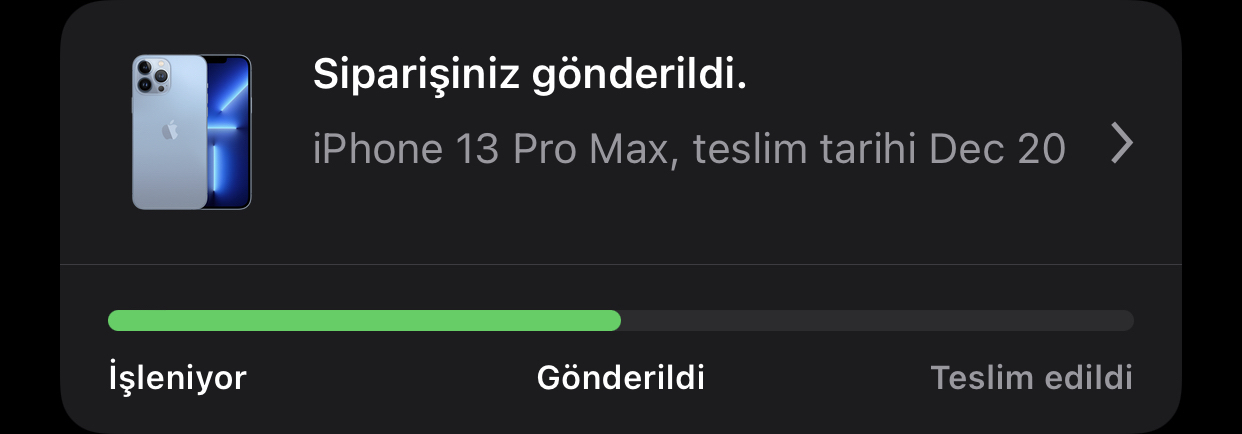Click the Apple logo on the iPhone back

[170, 130]
